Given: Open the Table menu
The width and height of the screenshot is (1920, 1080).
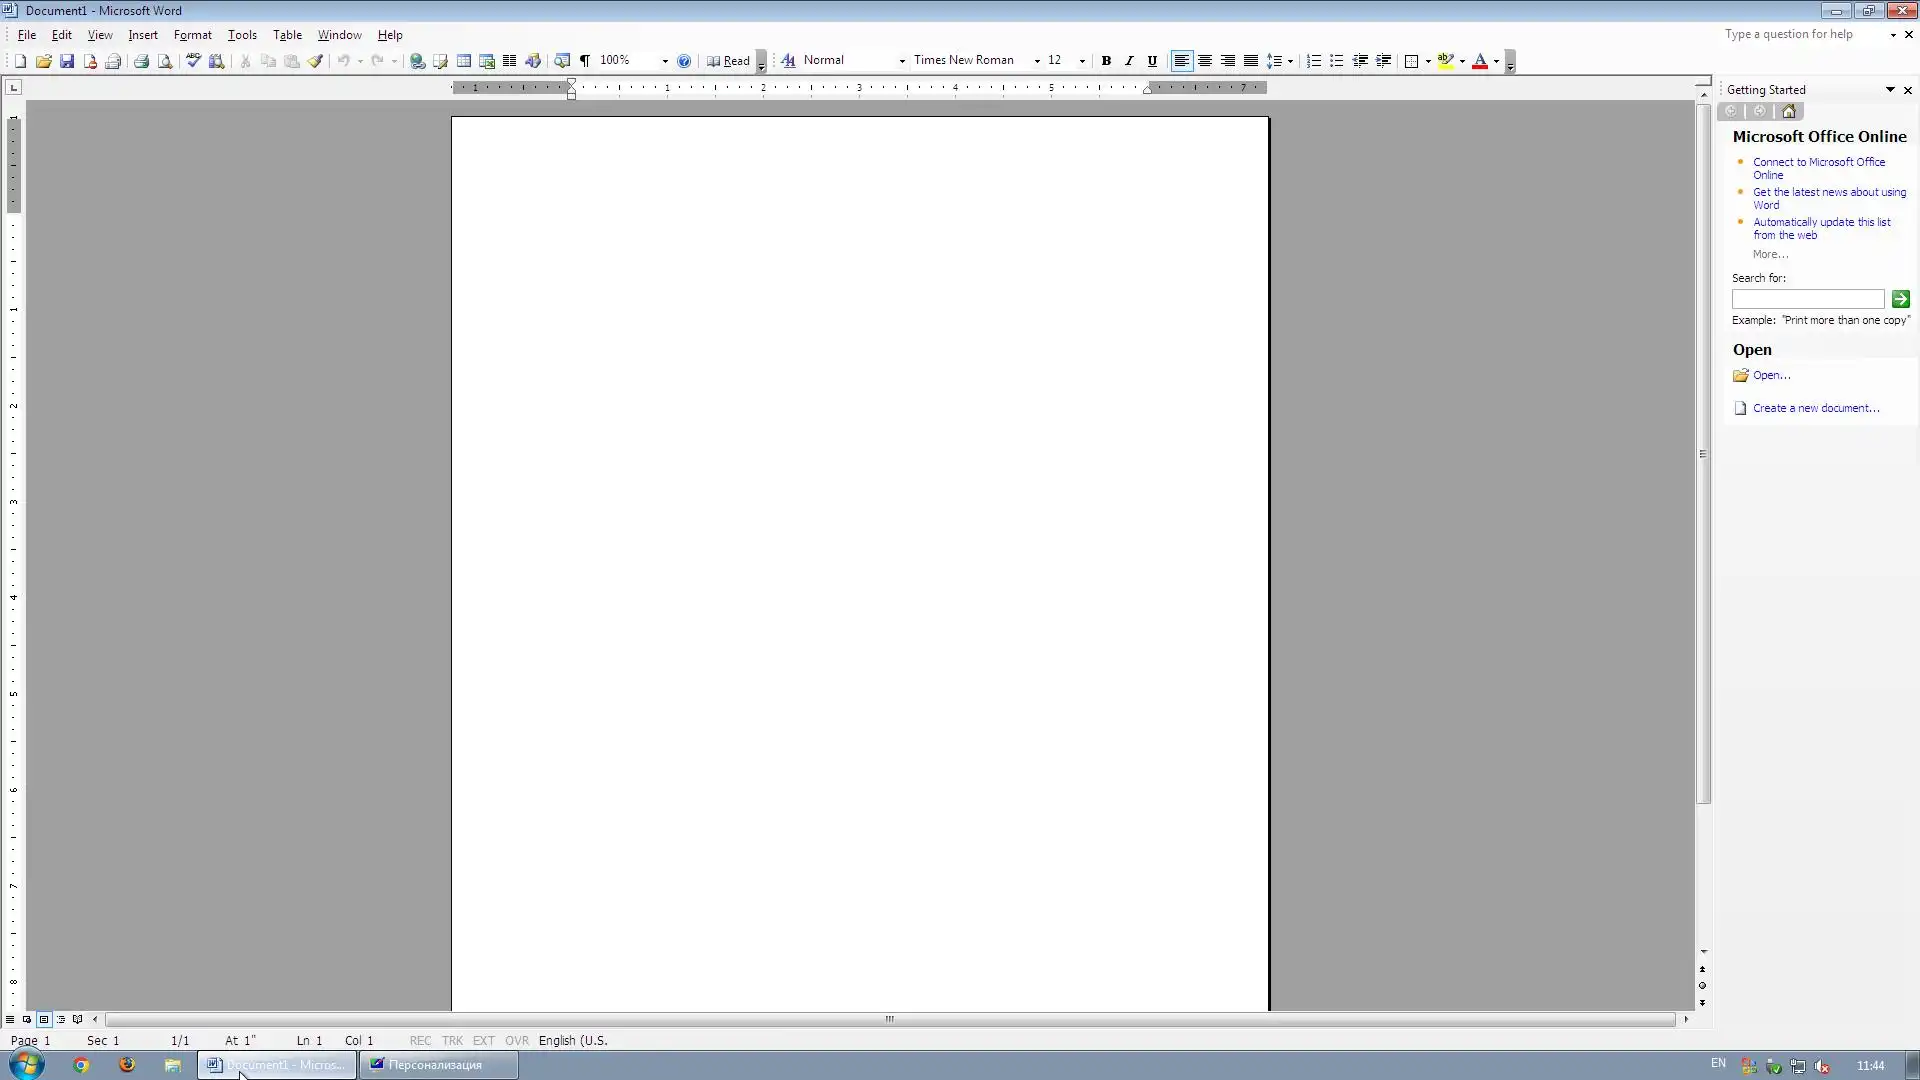Looking at the screenshot, I should 287,35.
